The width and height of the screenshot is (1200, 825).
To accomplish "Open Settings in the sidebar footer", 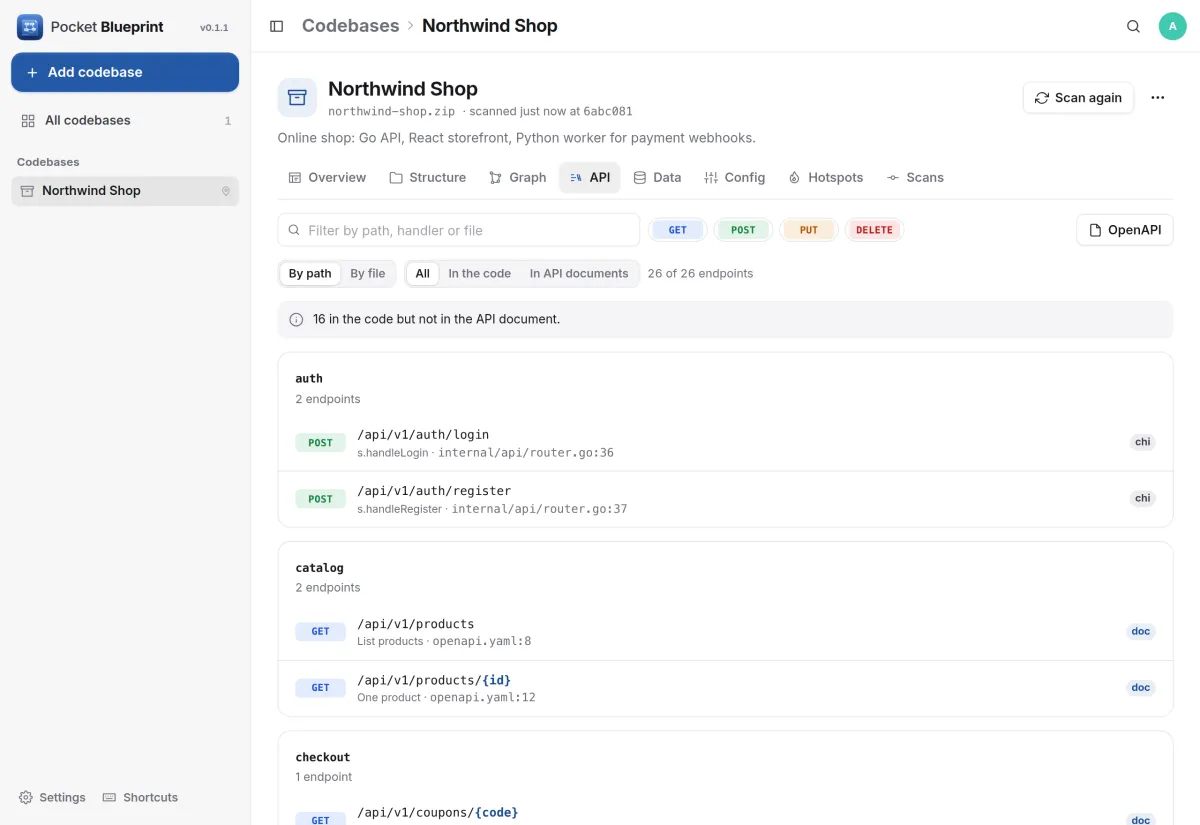I will [x=52, y=797].
